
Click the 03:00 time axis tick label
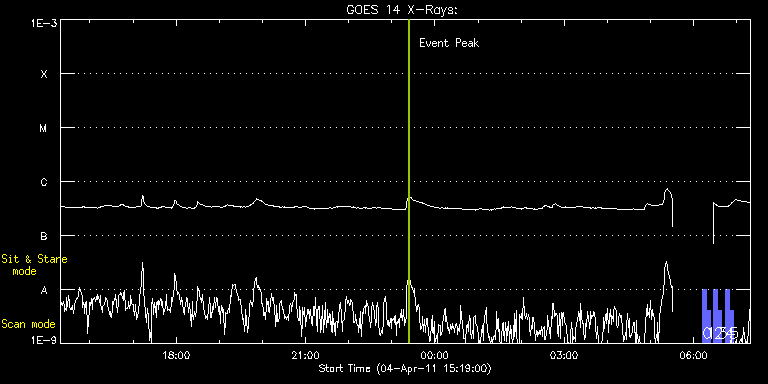pyautogui.click(x=563, y=354)
